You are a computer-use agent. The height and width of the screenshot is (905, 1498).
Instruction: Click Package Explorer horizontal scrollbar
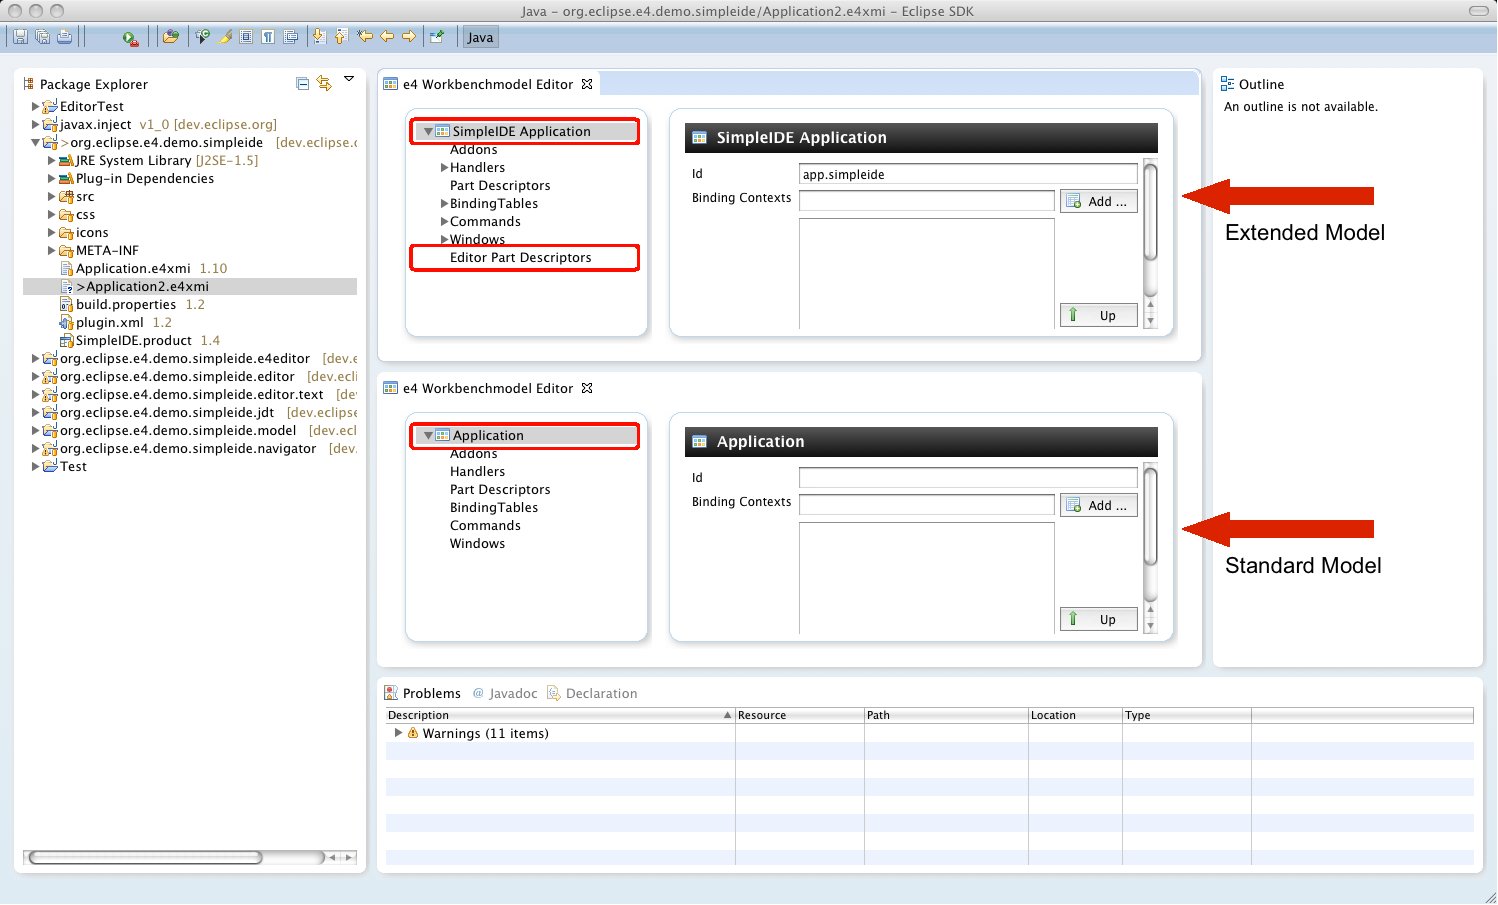(x=145, y=857)
